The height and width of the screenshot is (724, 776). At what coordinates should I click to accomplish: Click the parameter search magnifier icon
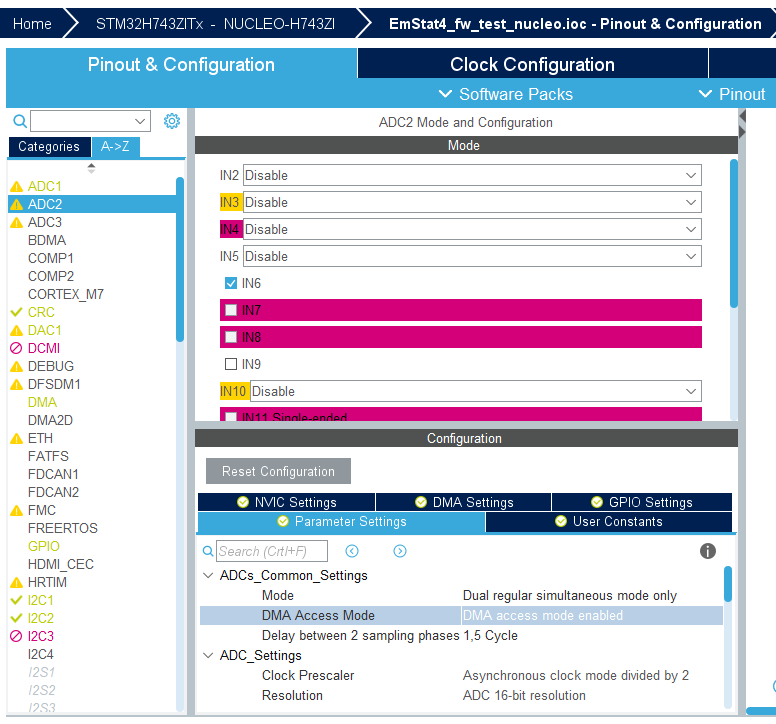[x=208, y=551]
